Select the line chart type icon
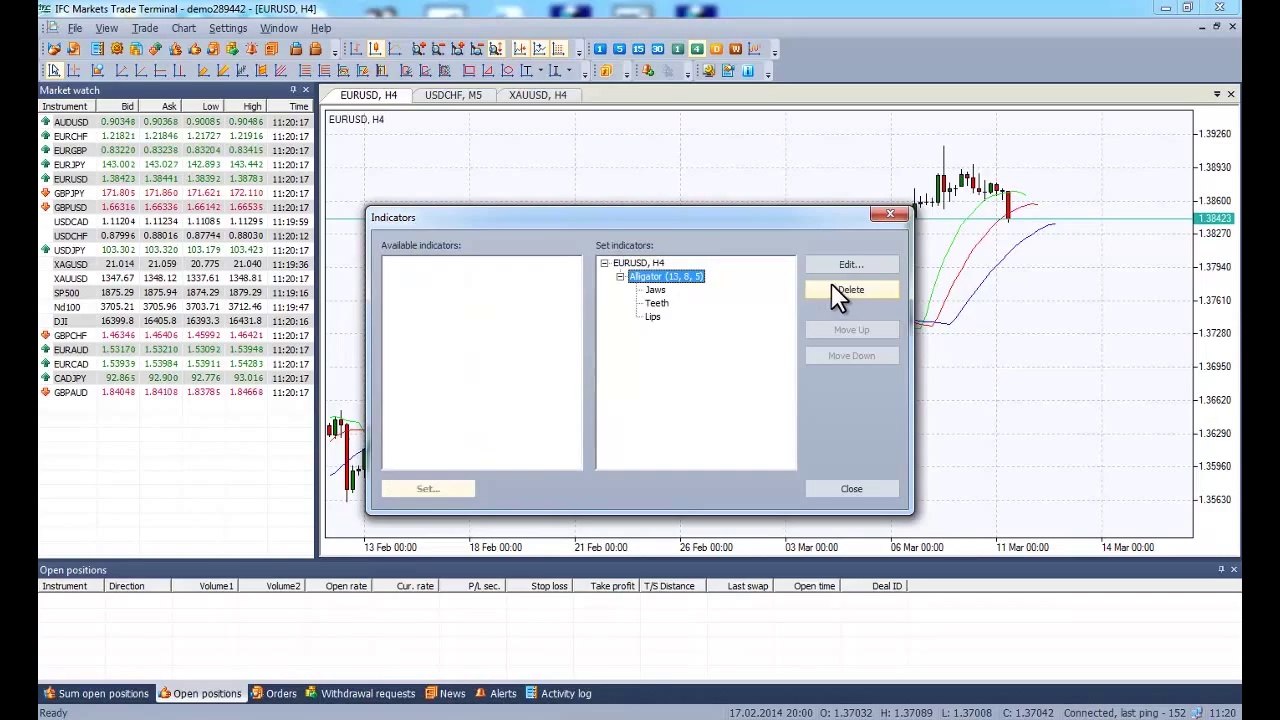Viewport: 1280px width, 720px height. 394,49
